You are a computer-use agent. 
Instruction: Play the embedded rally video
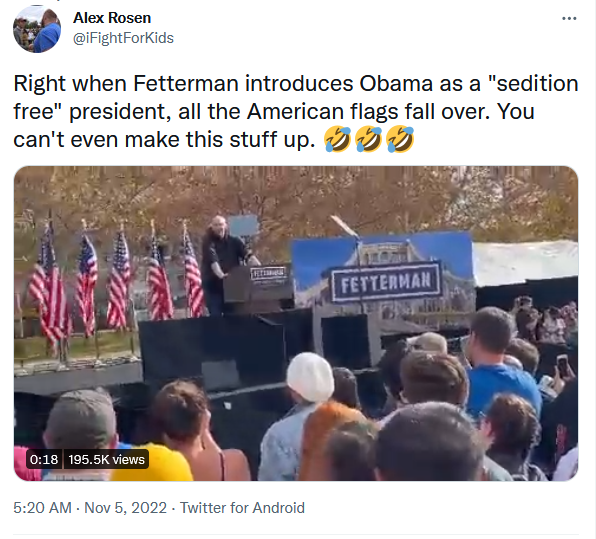pyautogui.click(x=296, y=323)
